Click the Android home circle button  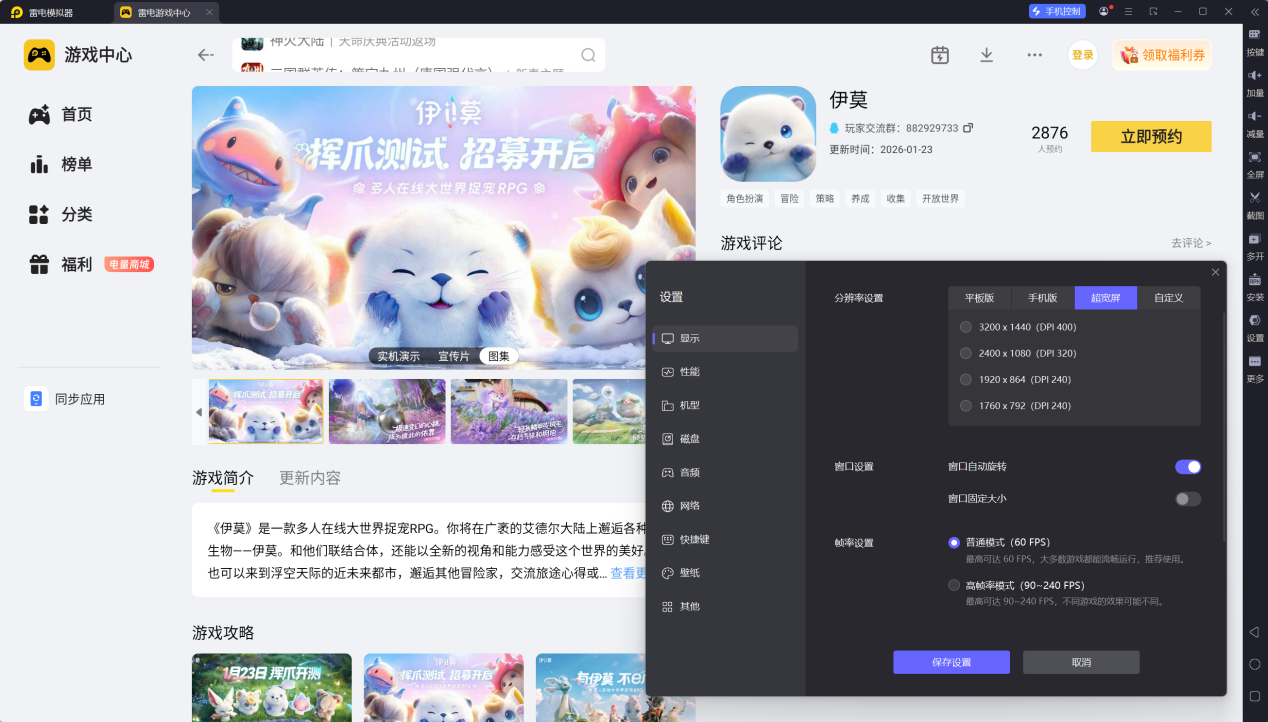coord(1255,664)
